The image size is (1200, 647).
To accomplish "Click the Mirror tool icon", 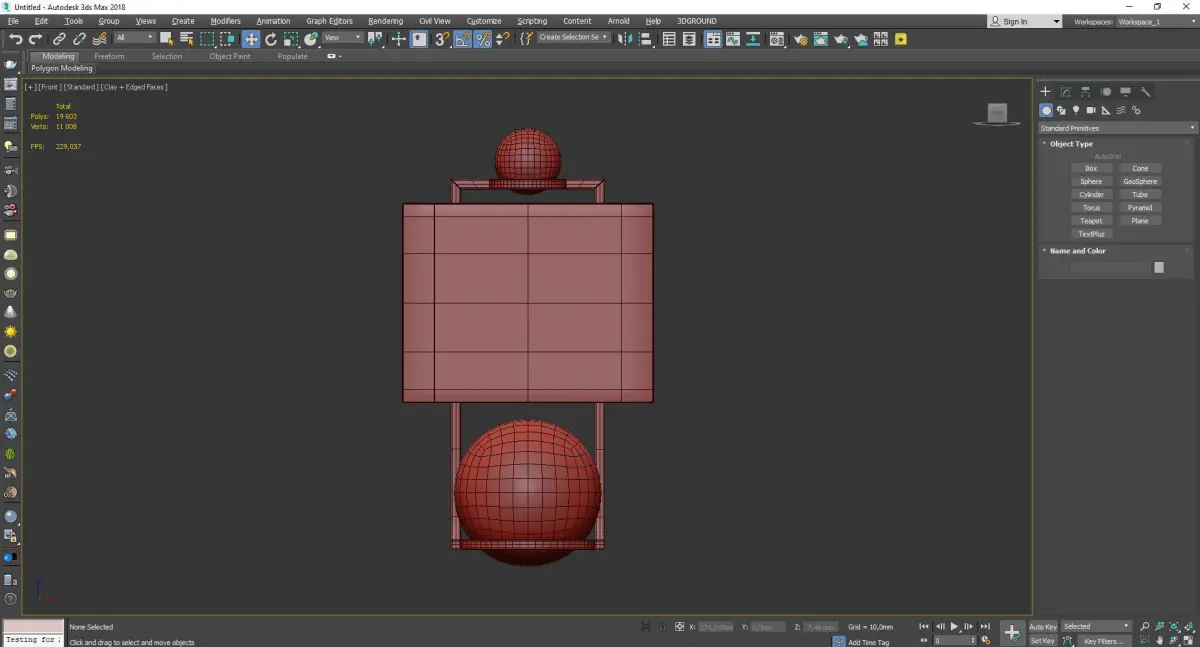I will (x=624, y=39).
